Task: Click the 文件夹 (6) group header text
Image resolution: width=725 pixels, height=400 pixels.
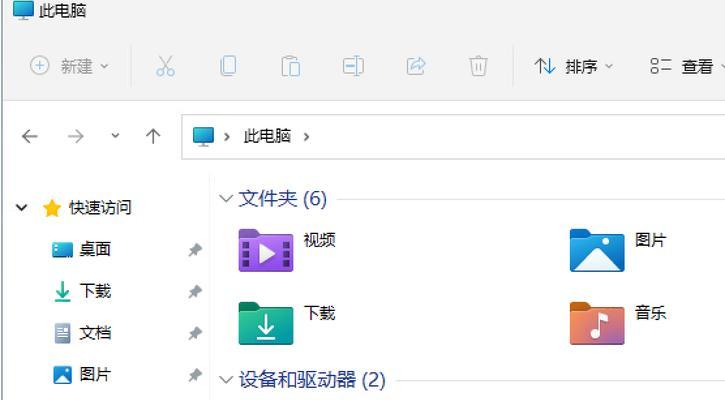Action: 283,199
